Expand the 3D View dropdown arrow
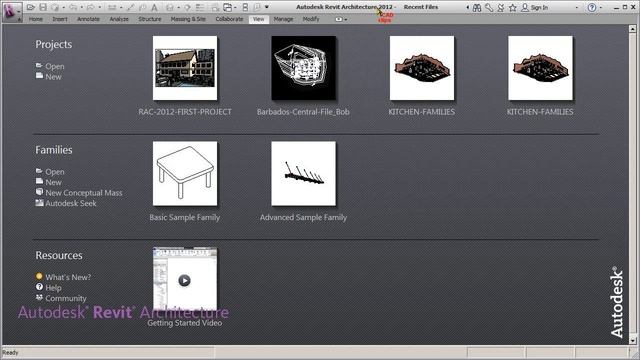Viewport: 640px width, 360px height. 178,7
